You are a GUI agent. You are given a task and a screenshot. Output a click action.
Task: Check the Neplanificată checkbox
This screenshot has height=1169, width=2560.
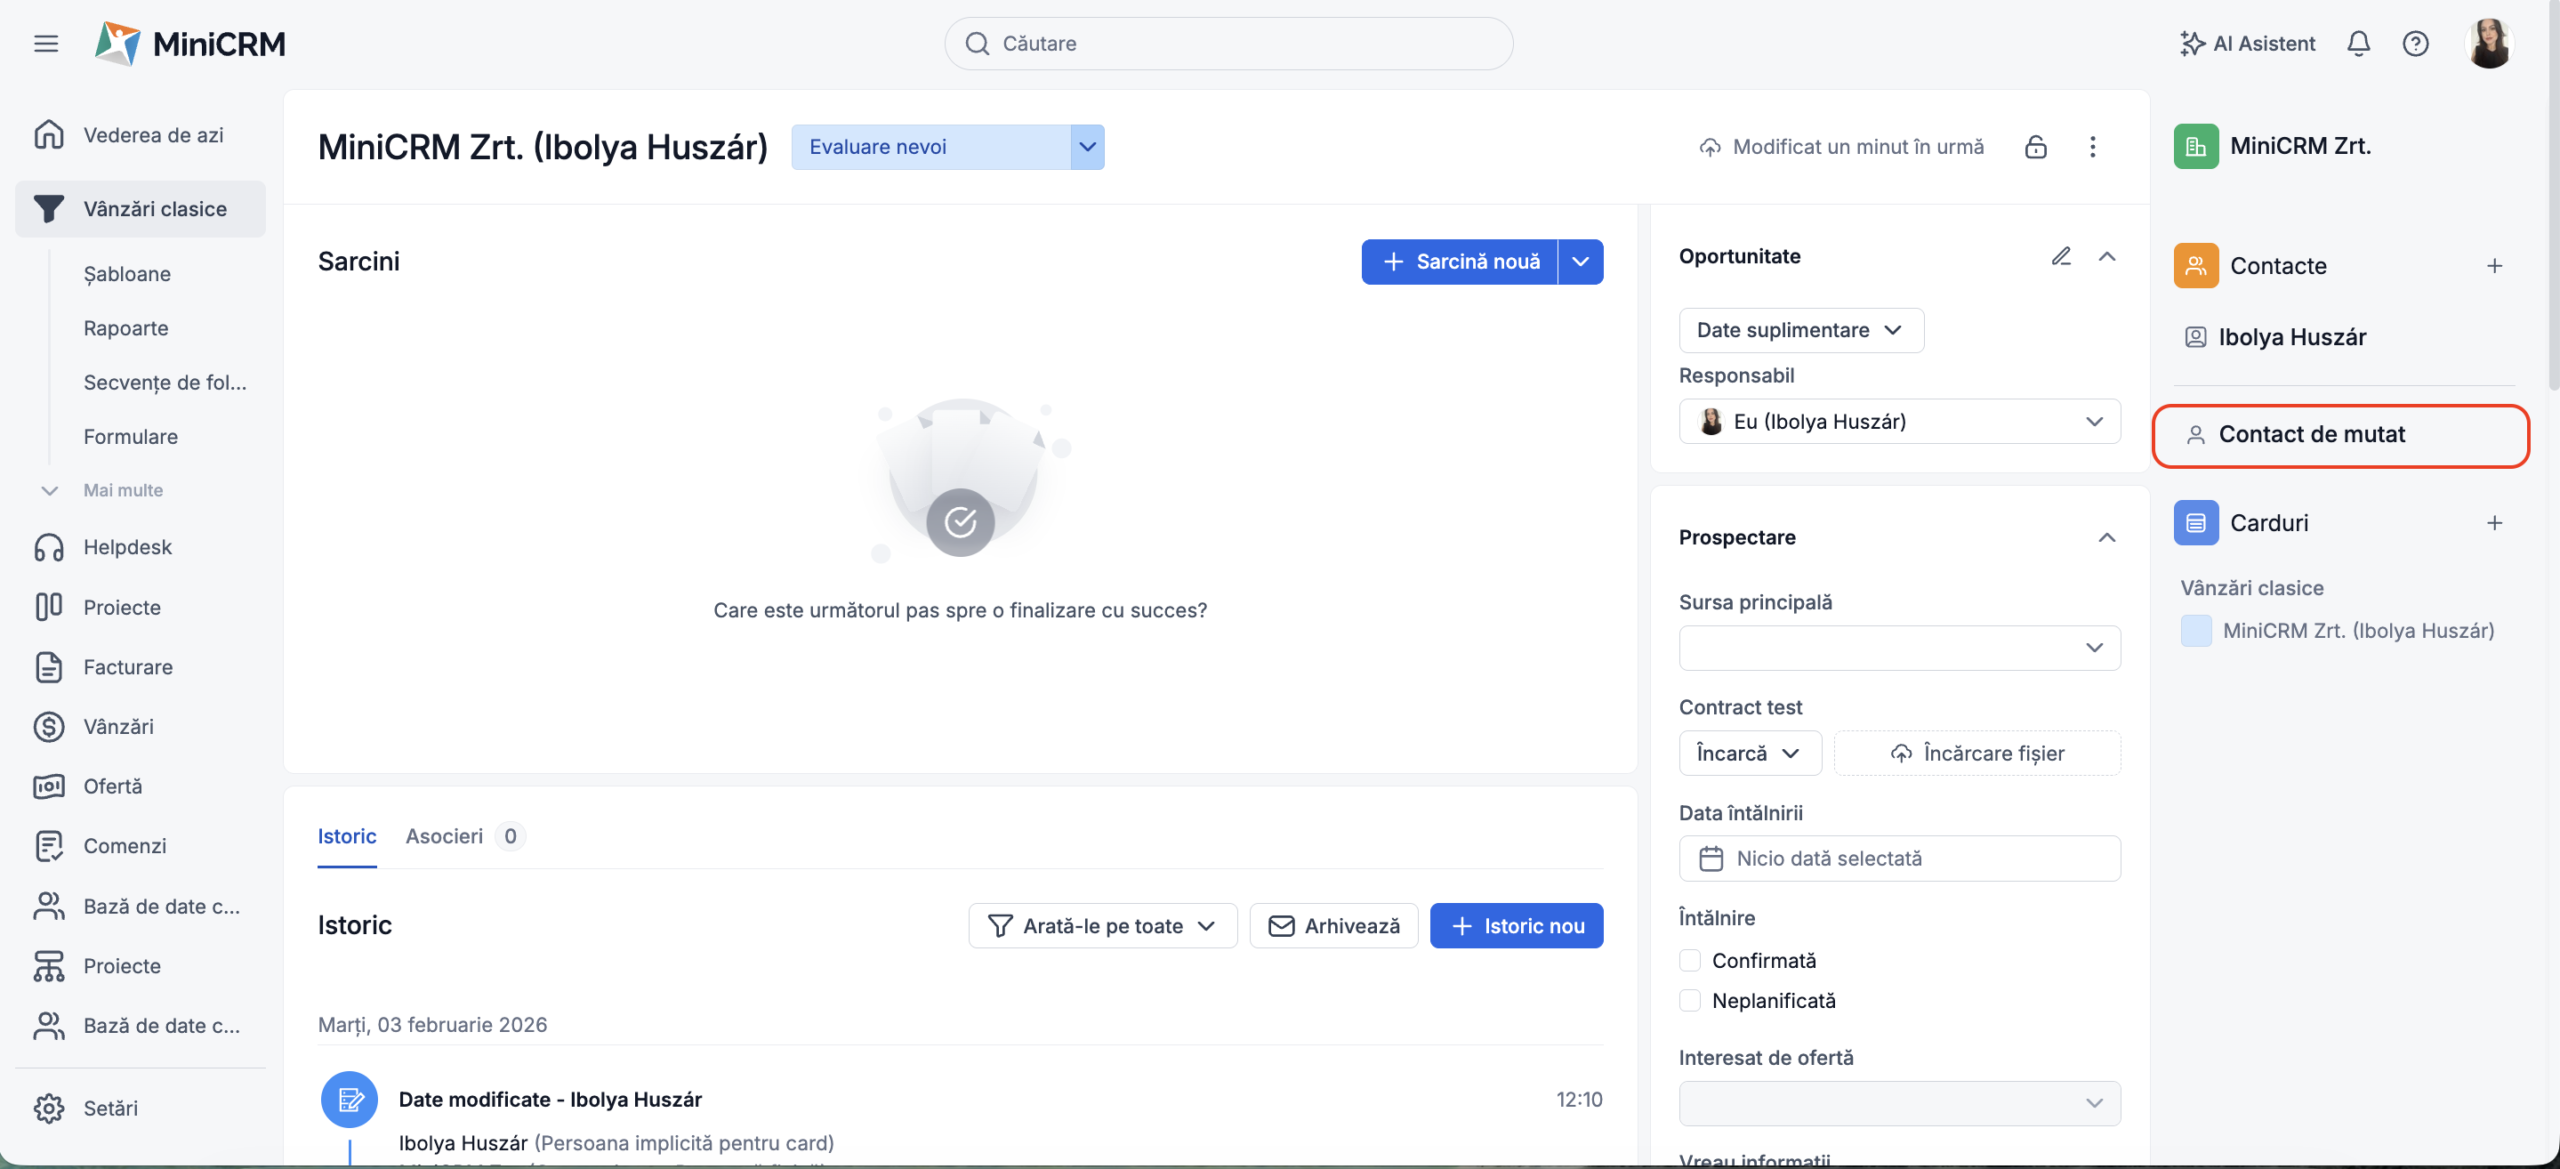click(1690, 1000)
